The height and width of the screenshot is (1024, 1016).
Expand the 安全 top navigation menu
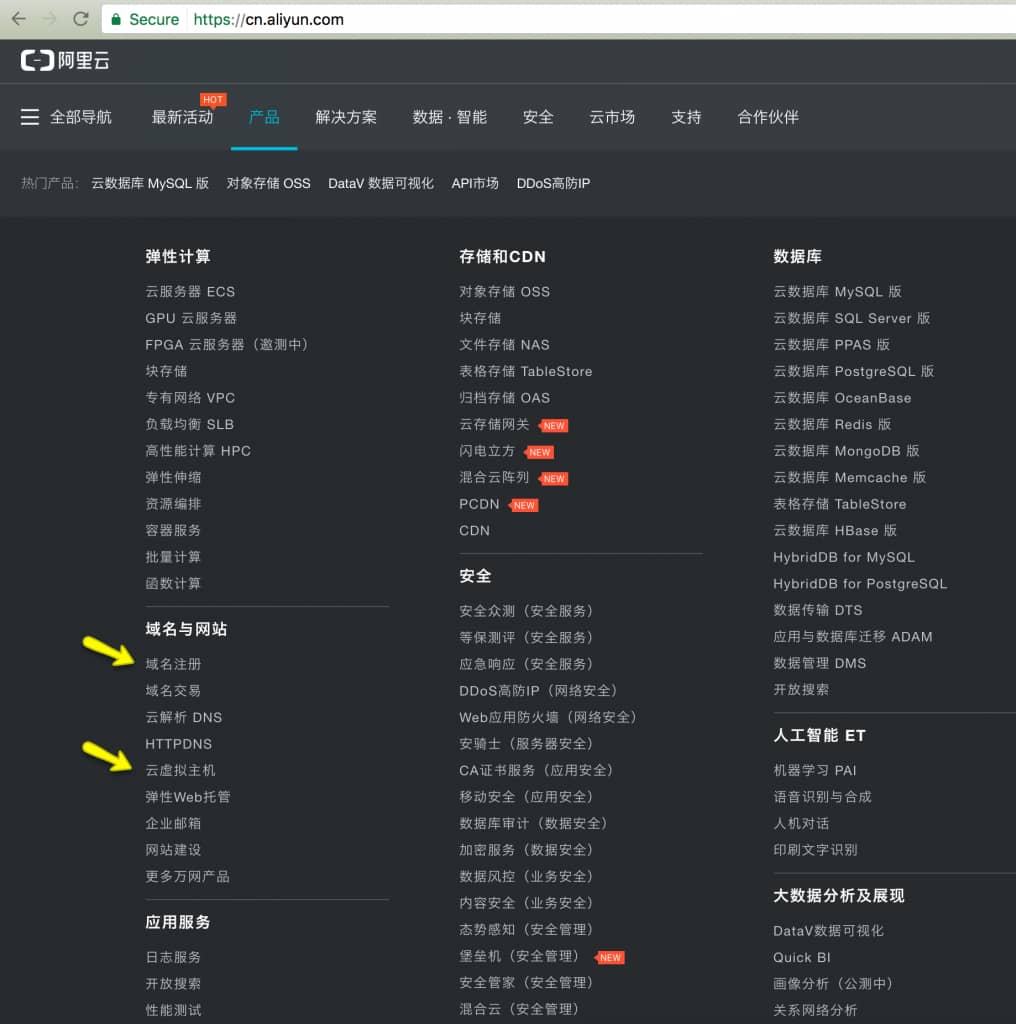[538, 118]
